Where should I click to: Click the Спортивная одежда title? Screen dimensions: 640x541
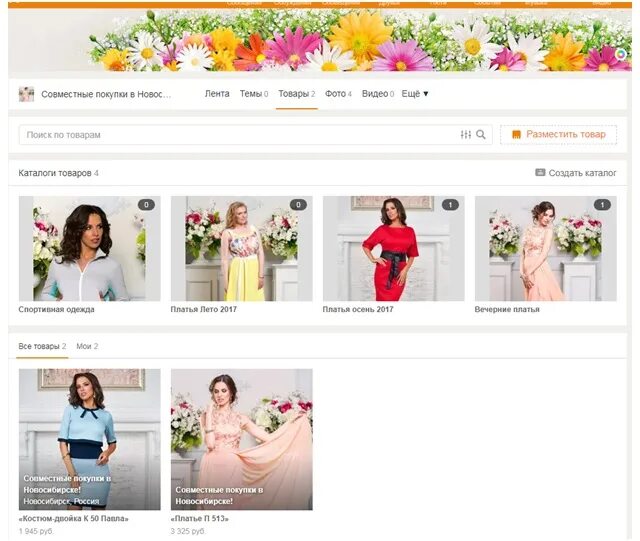pyautogui.click(x=56, y=309)
